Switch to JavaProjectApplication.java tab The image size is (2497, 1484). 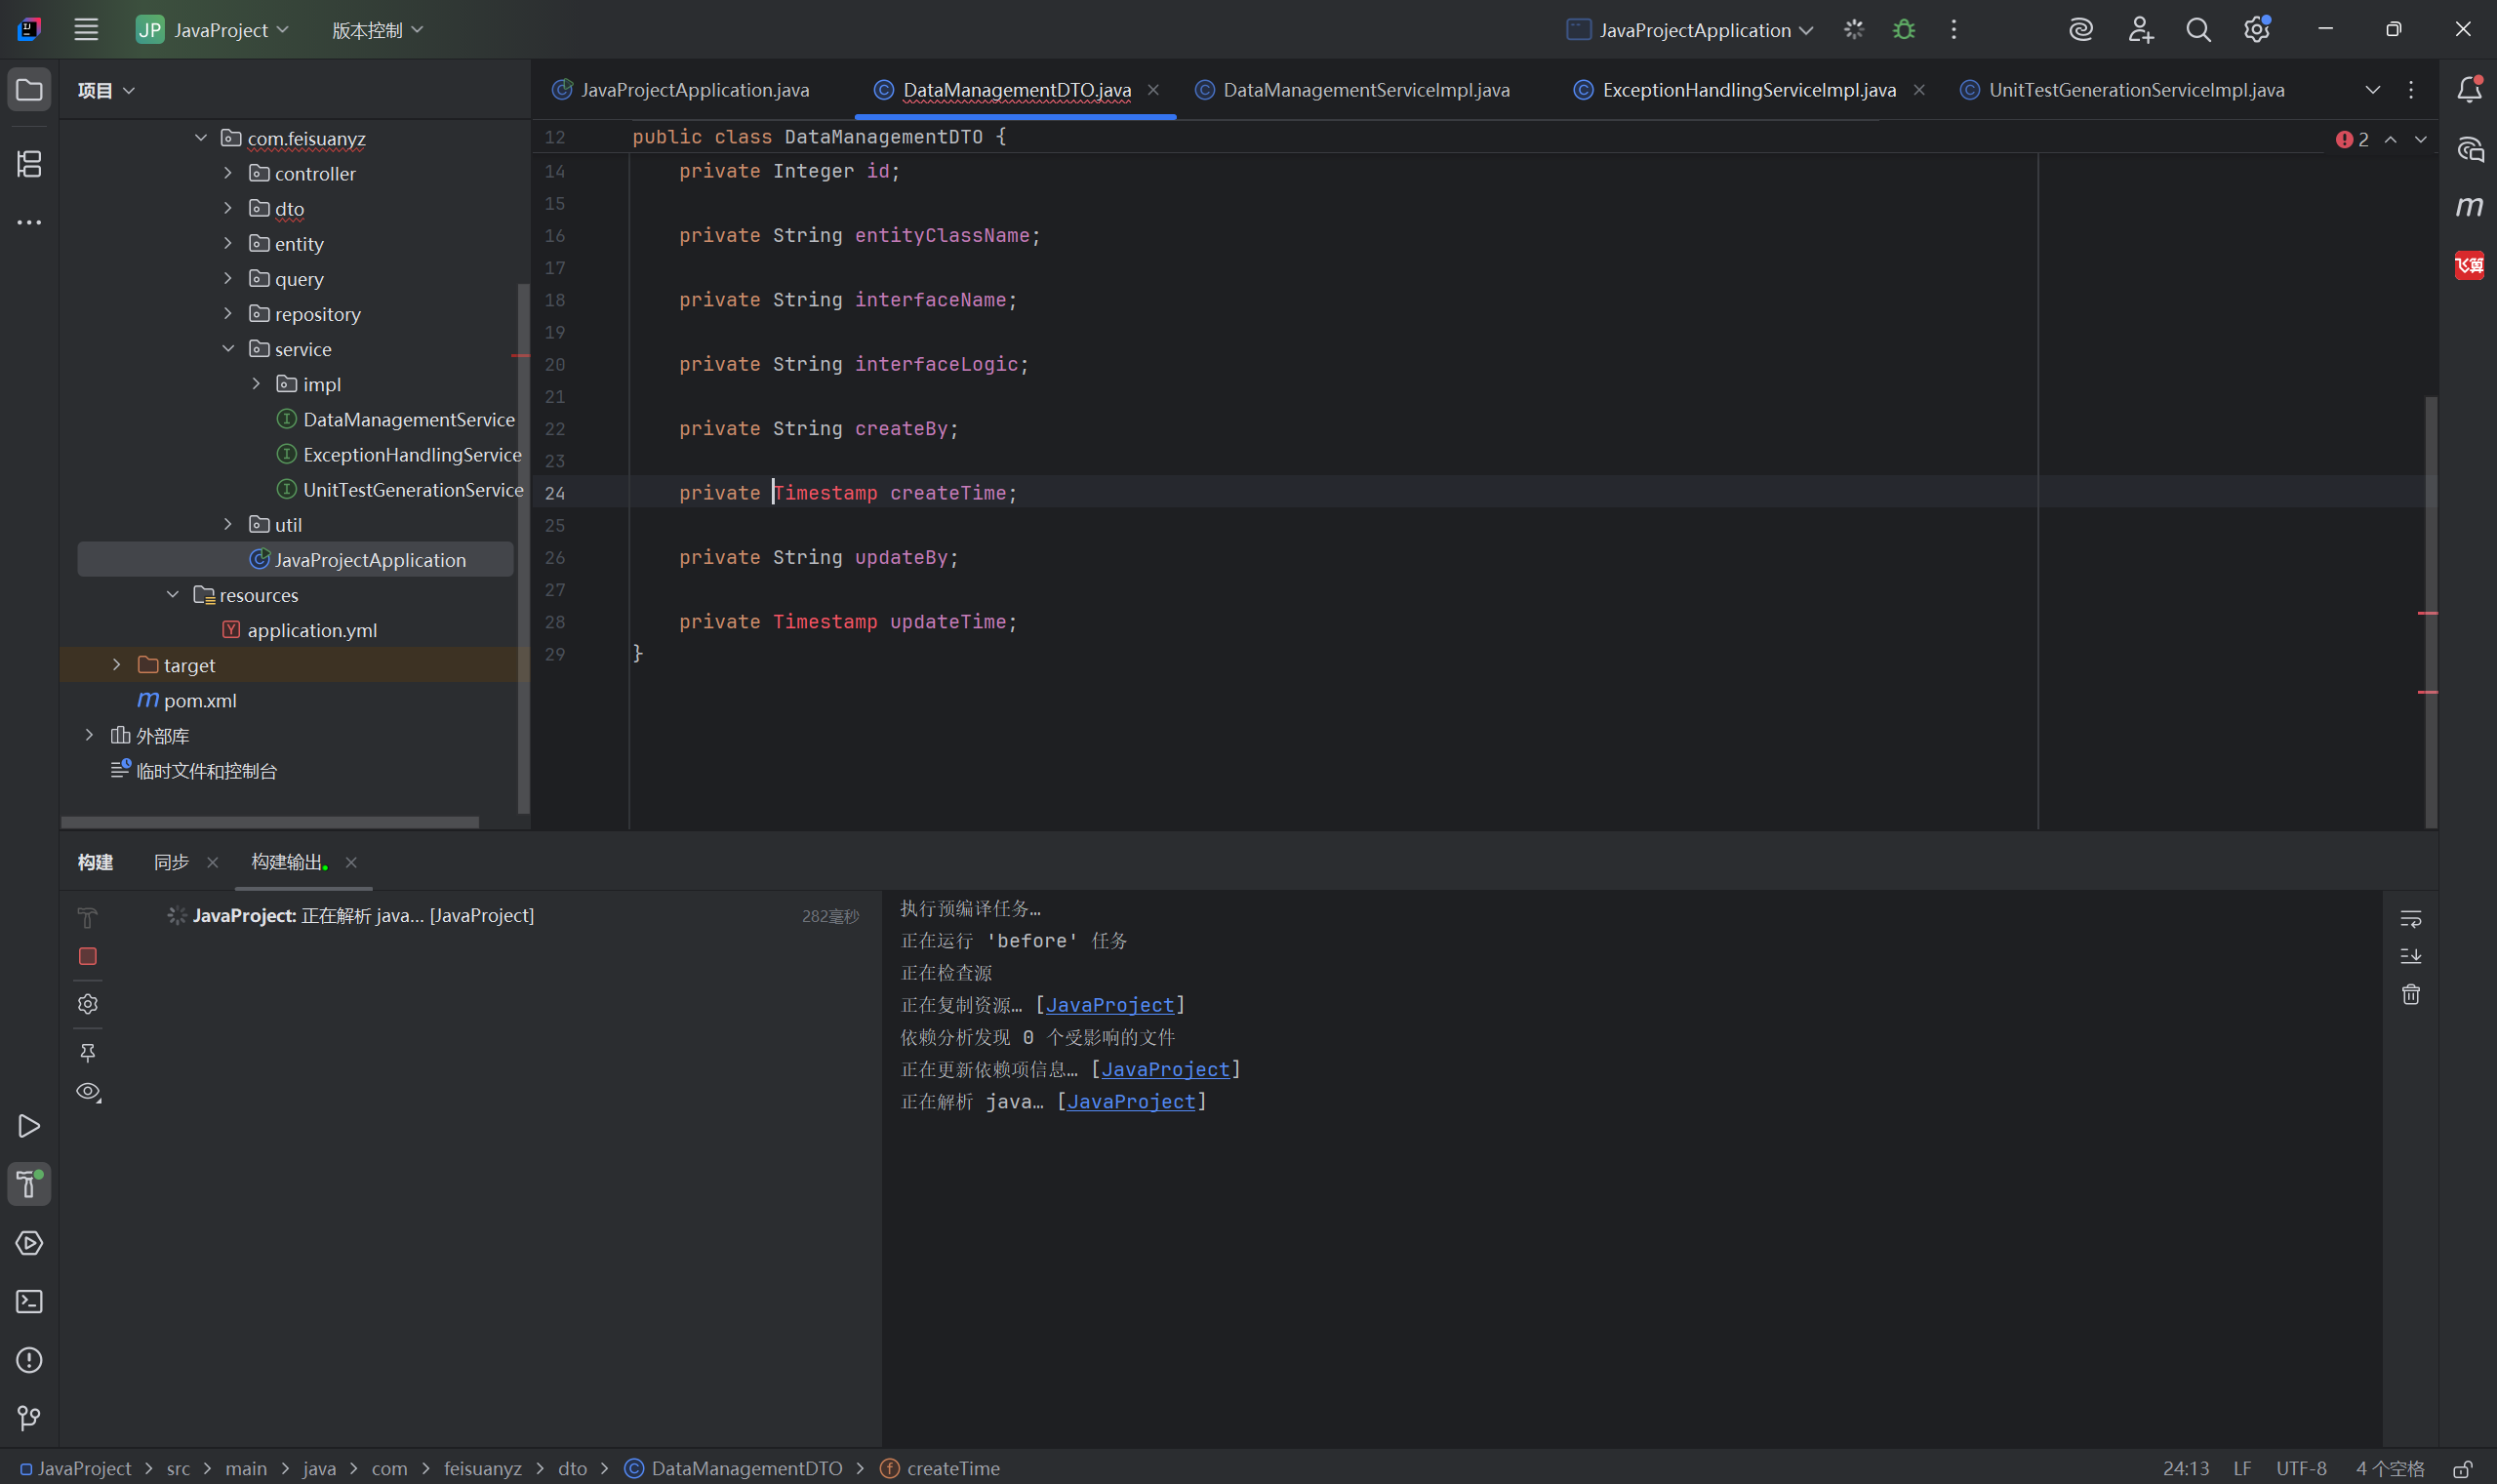(x=683, y=90)
